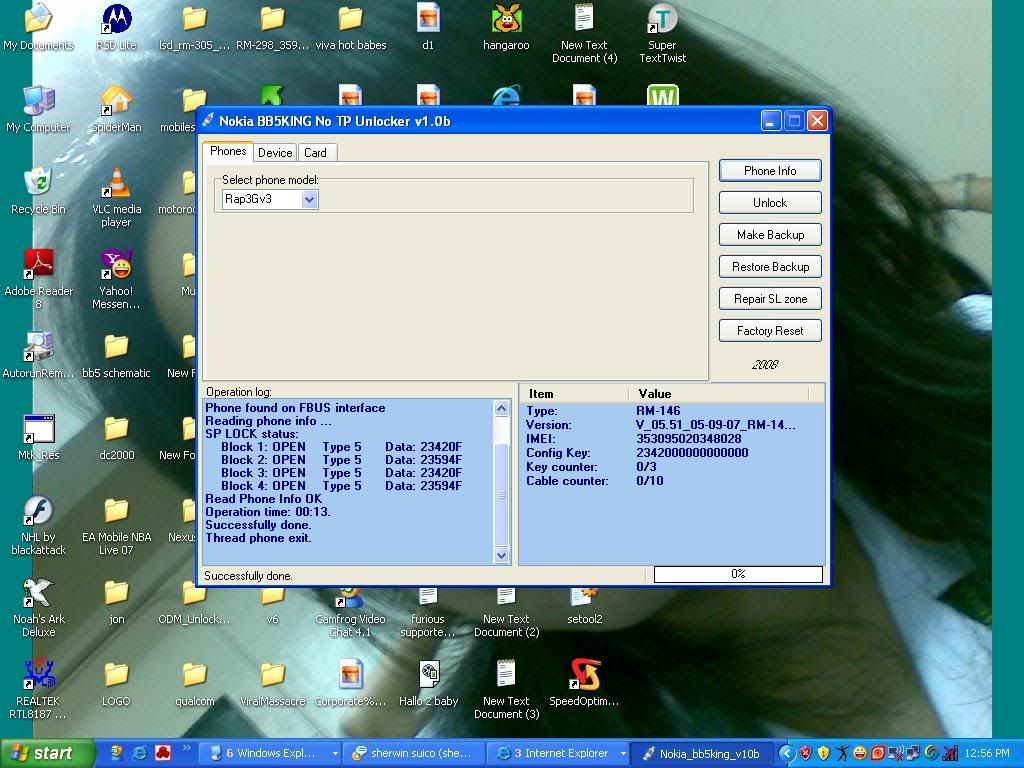
Task: Open the dc2000 folder
Action: (x=116, y=438)
